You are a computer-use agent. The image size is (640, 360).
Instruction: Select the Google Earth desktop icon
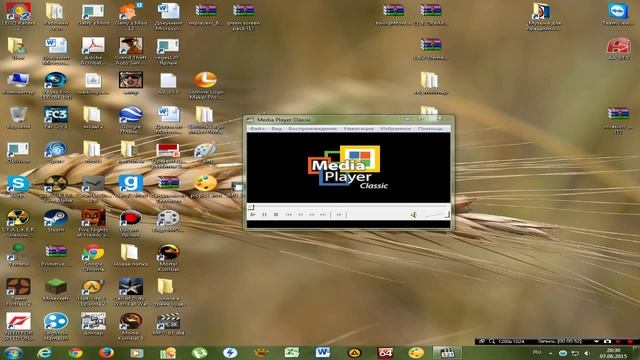point(131,120)
